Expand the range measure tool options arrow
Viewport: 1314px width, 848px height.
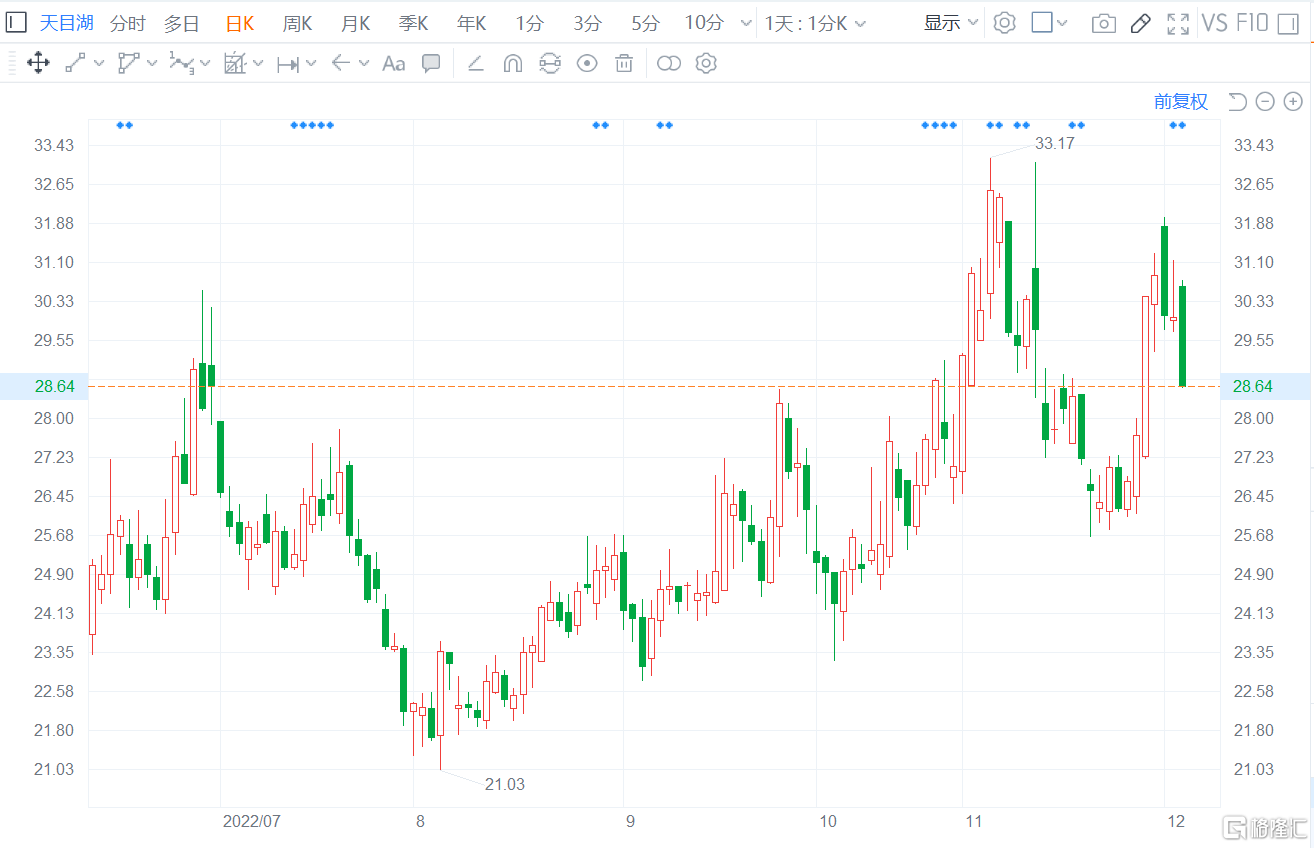click(x=311, y=64)
